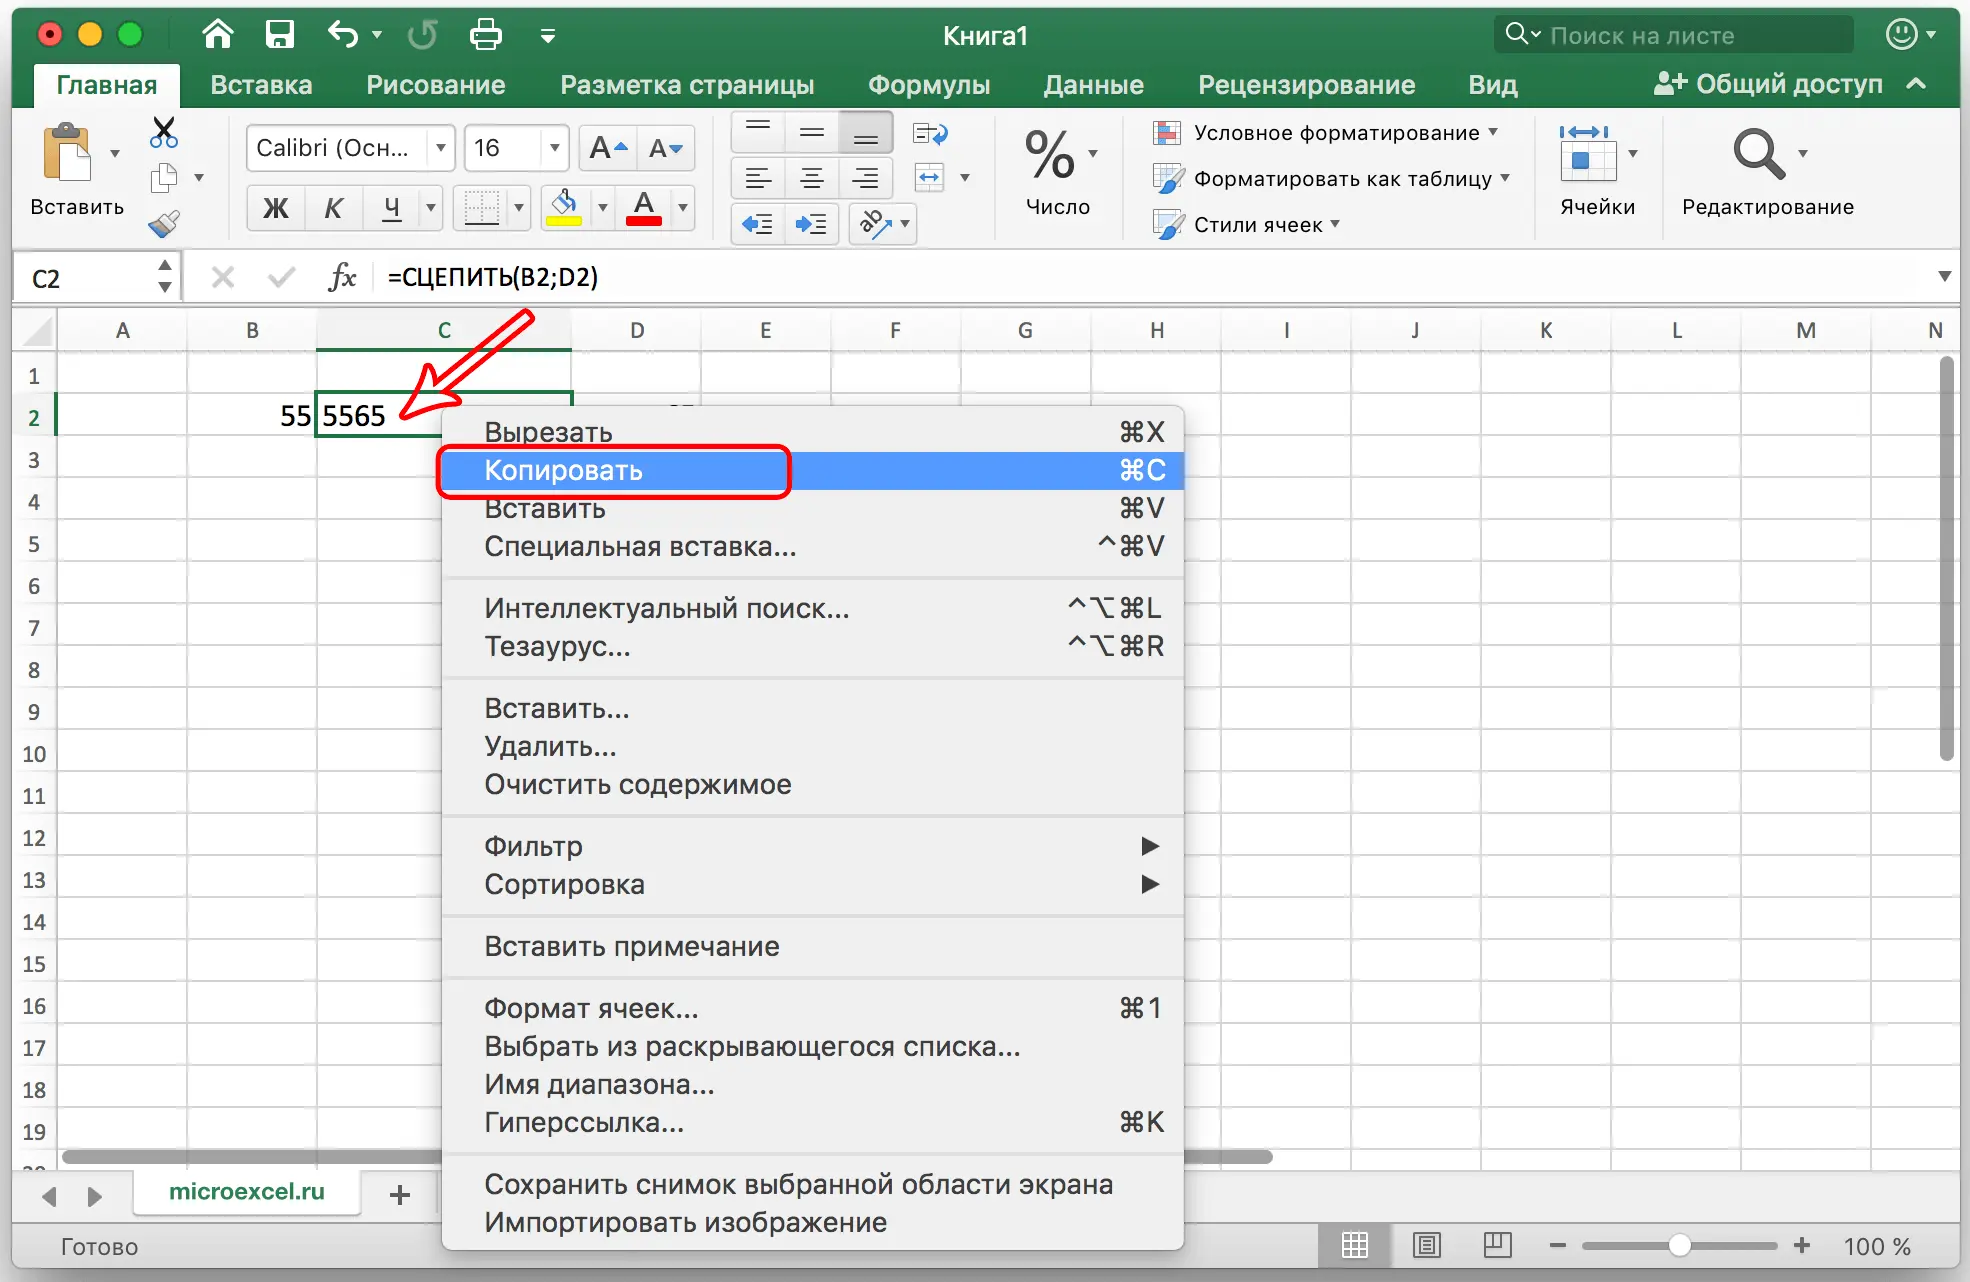This screenshot has width=1970, height=1282.
Task: Open the font size 16 combo box
Action: (516, 148)
